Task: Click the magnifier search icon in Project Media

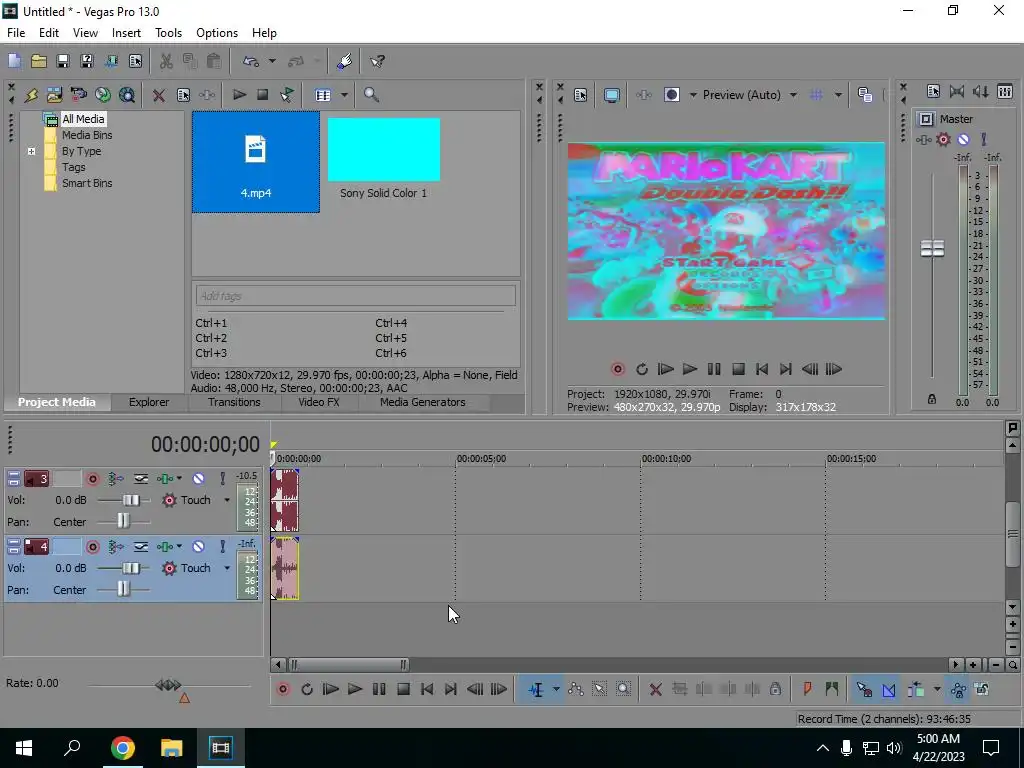Action: tap(371, 95)
